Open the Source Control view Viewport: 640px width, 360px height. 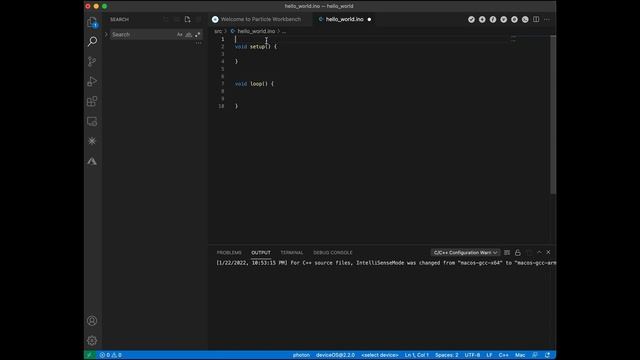point(92,61)
